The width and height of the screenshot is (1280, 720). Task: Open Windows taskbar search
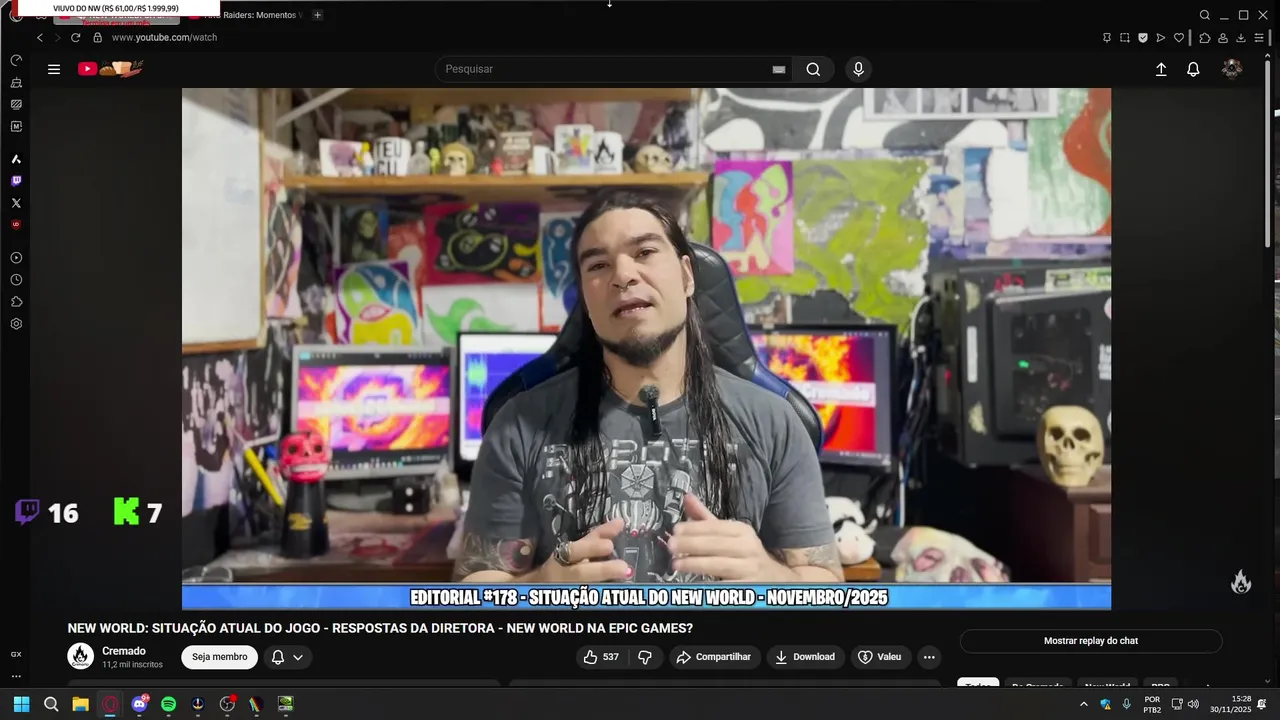51,704
